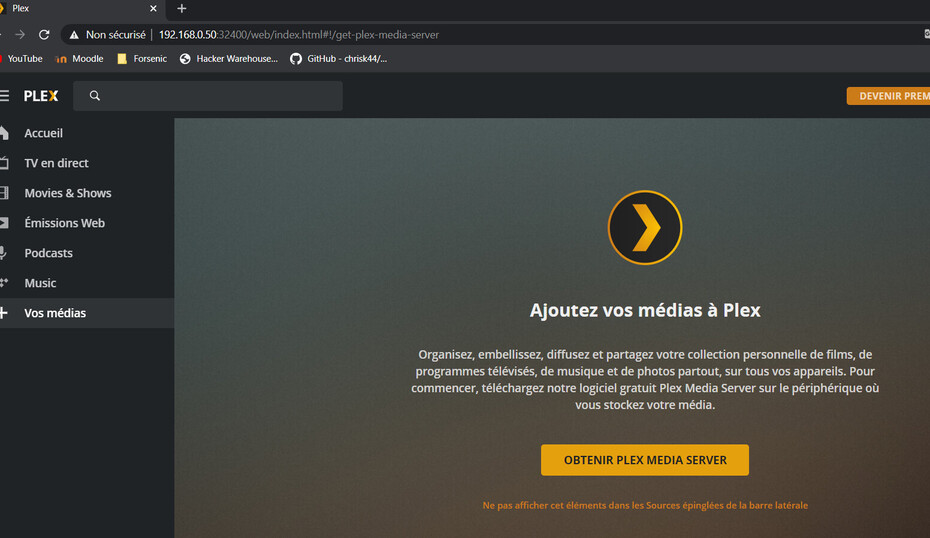Click the Music sparkle icon
Viewport: 930px width, 538px height.
click(x=4, y=283)
